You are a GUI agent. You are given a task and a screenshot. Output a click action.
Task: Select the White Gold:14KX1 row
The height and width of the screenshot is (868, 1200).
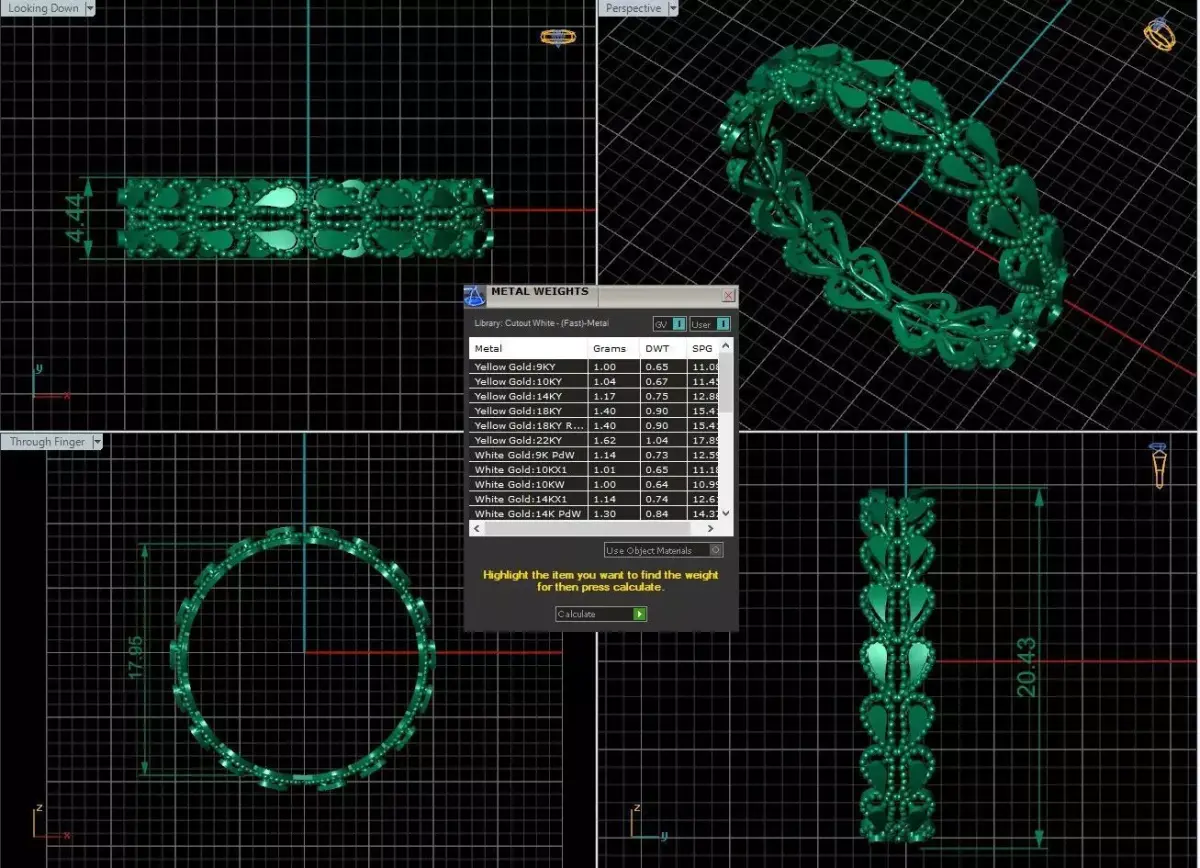pyautogui.click(x=594, y=499)
